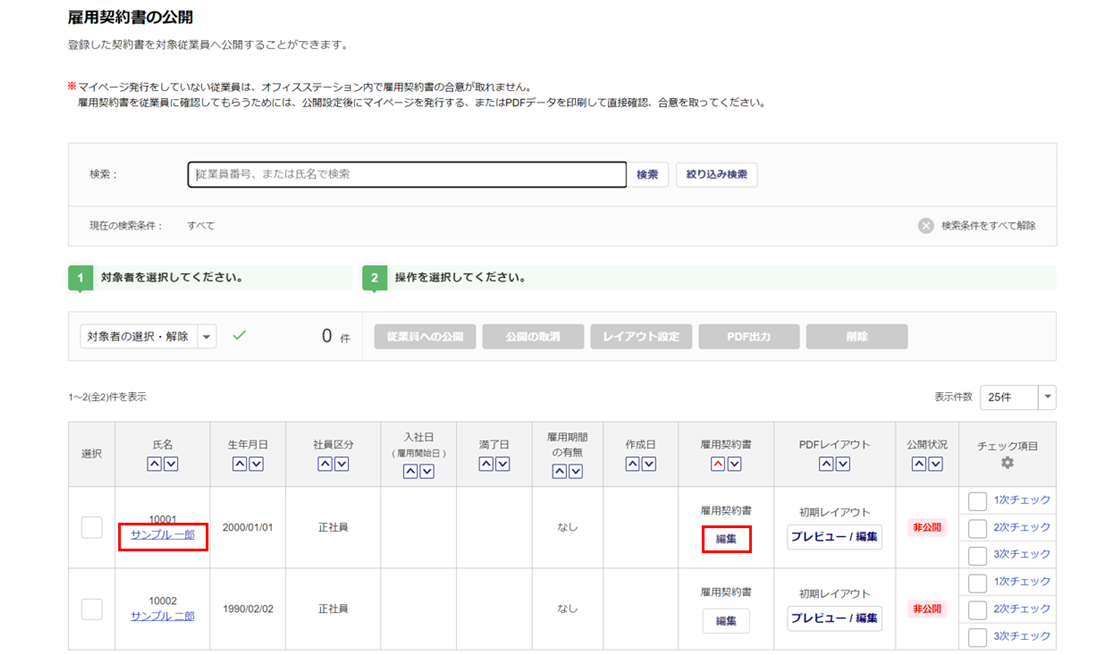Sort 公開状況 column descending arrow

point(933,463)
